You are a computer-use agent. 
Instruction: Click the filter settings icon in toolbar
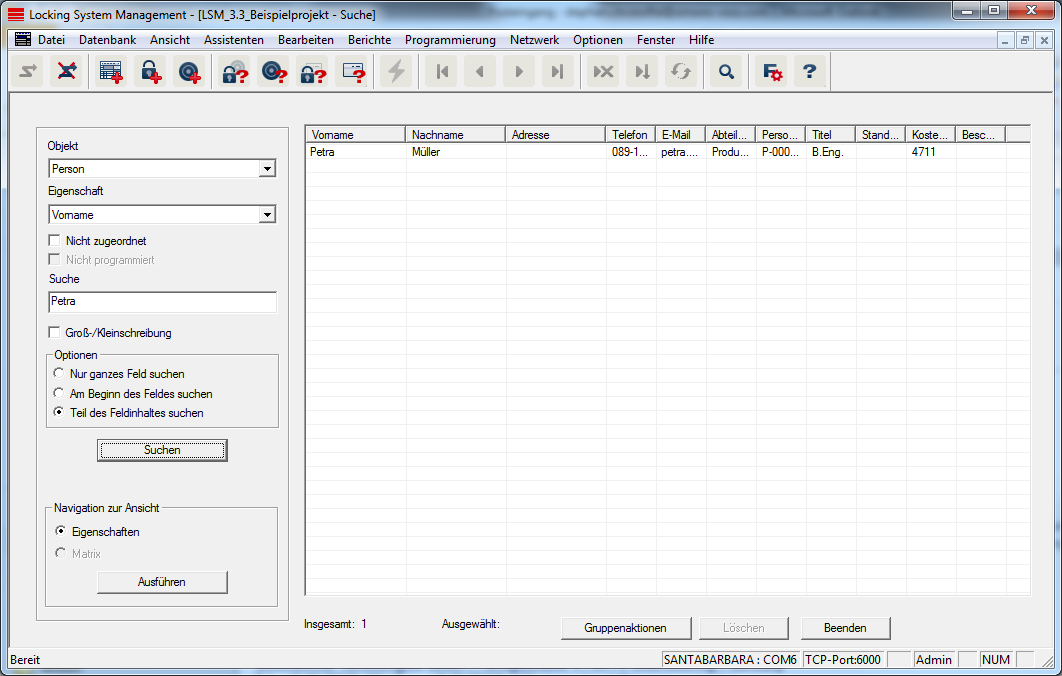tap(771, 72)
